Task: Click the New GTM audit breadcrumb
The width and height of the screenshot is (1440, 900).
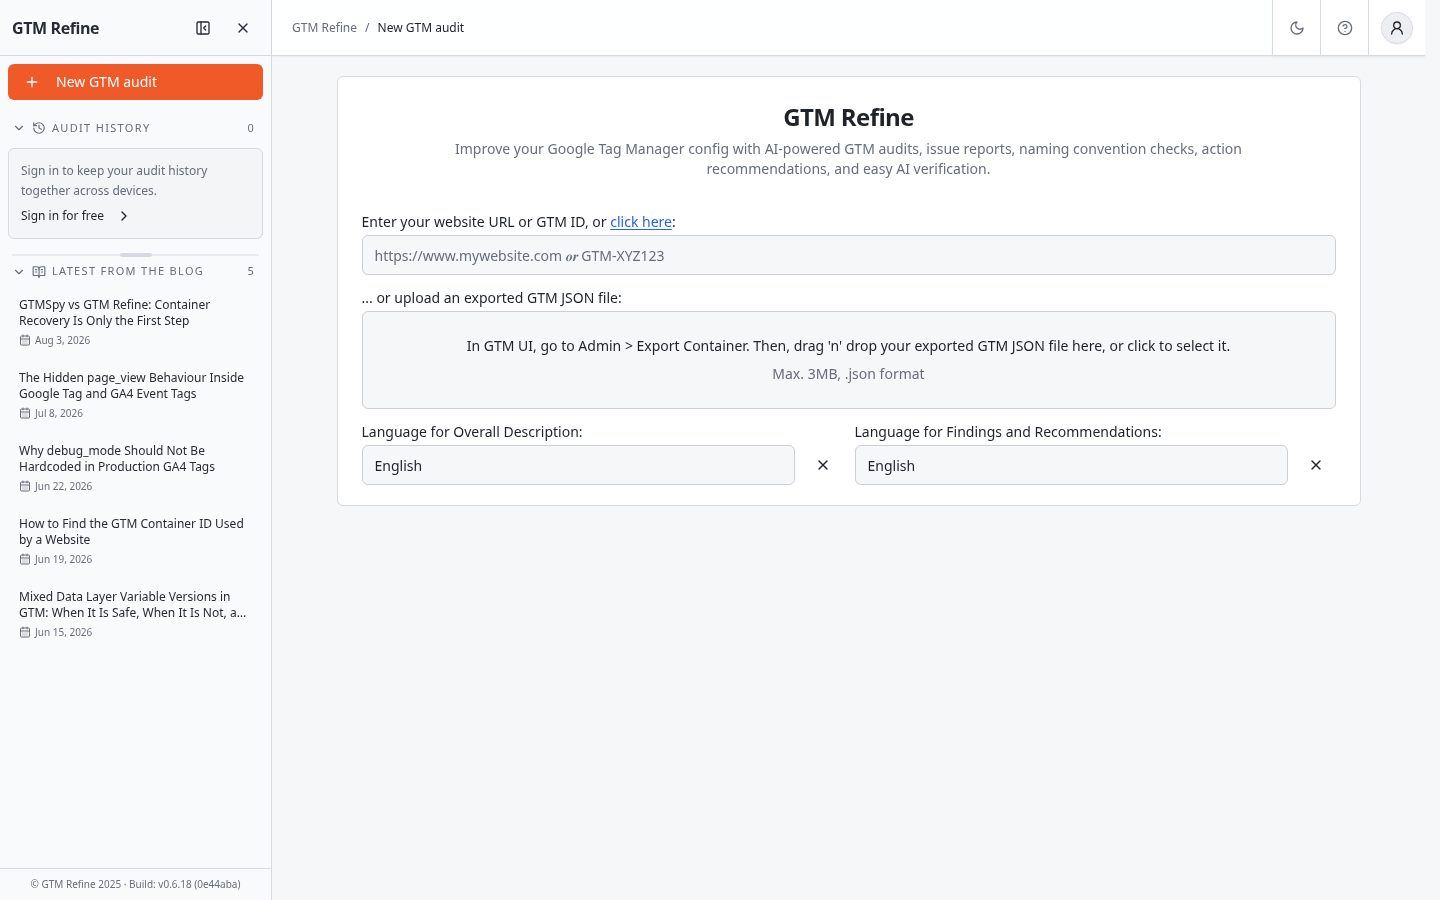Action: [x=421, y=28]
